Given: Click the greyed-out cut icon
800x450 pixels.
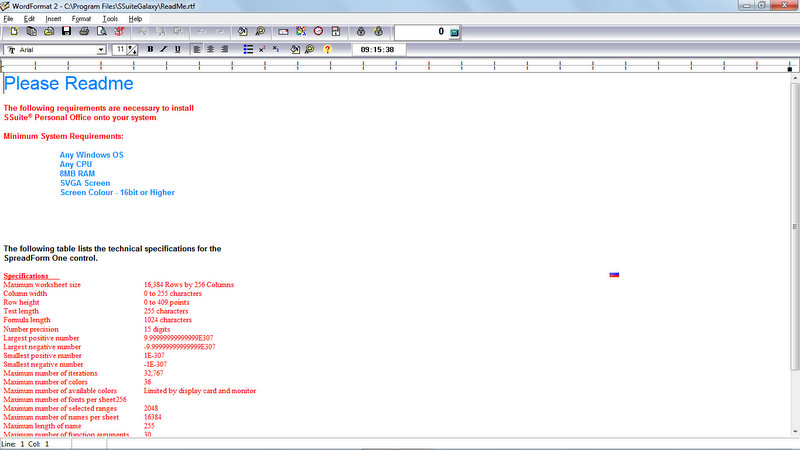Looking at the screenshot, I should pos(142,32).
